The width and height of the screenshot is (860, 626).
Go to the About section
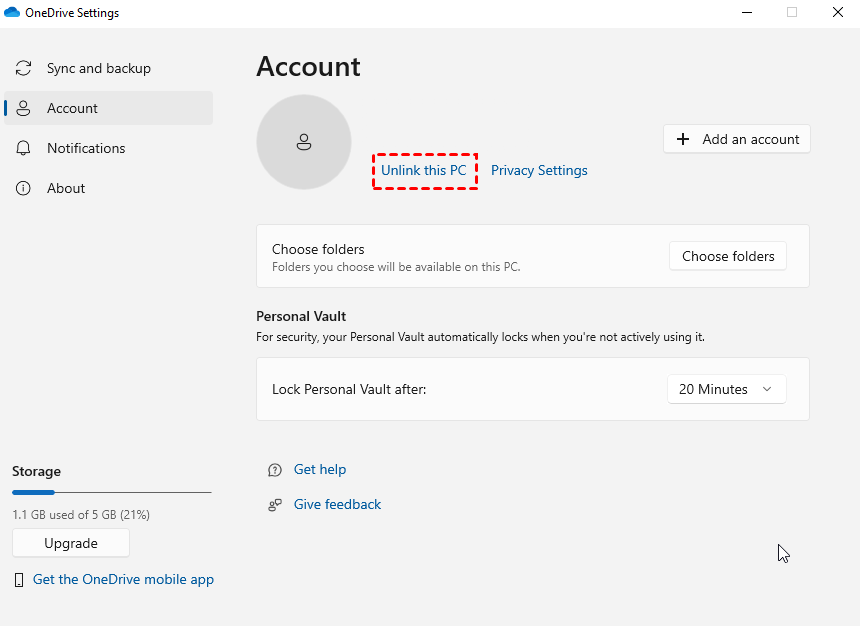pyautogui.click(x=66, y=188)
